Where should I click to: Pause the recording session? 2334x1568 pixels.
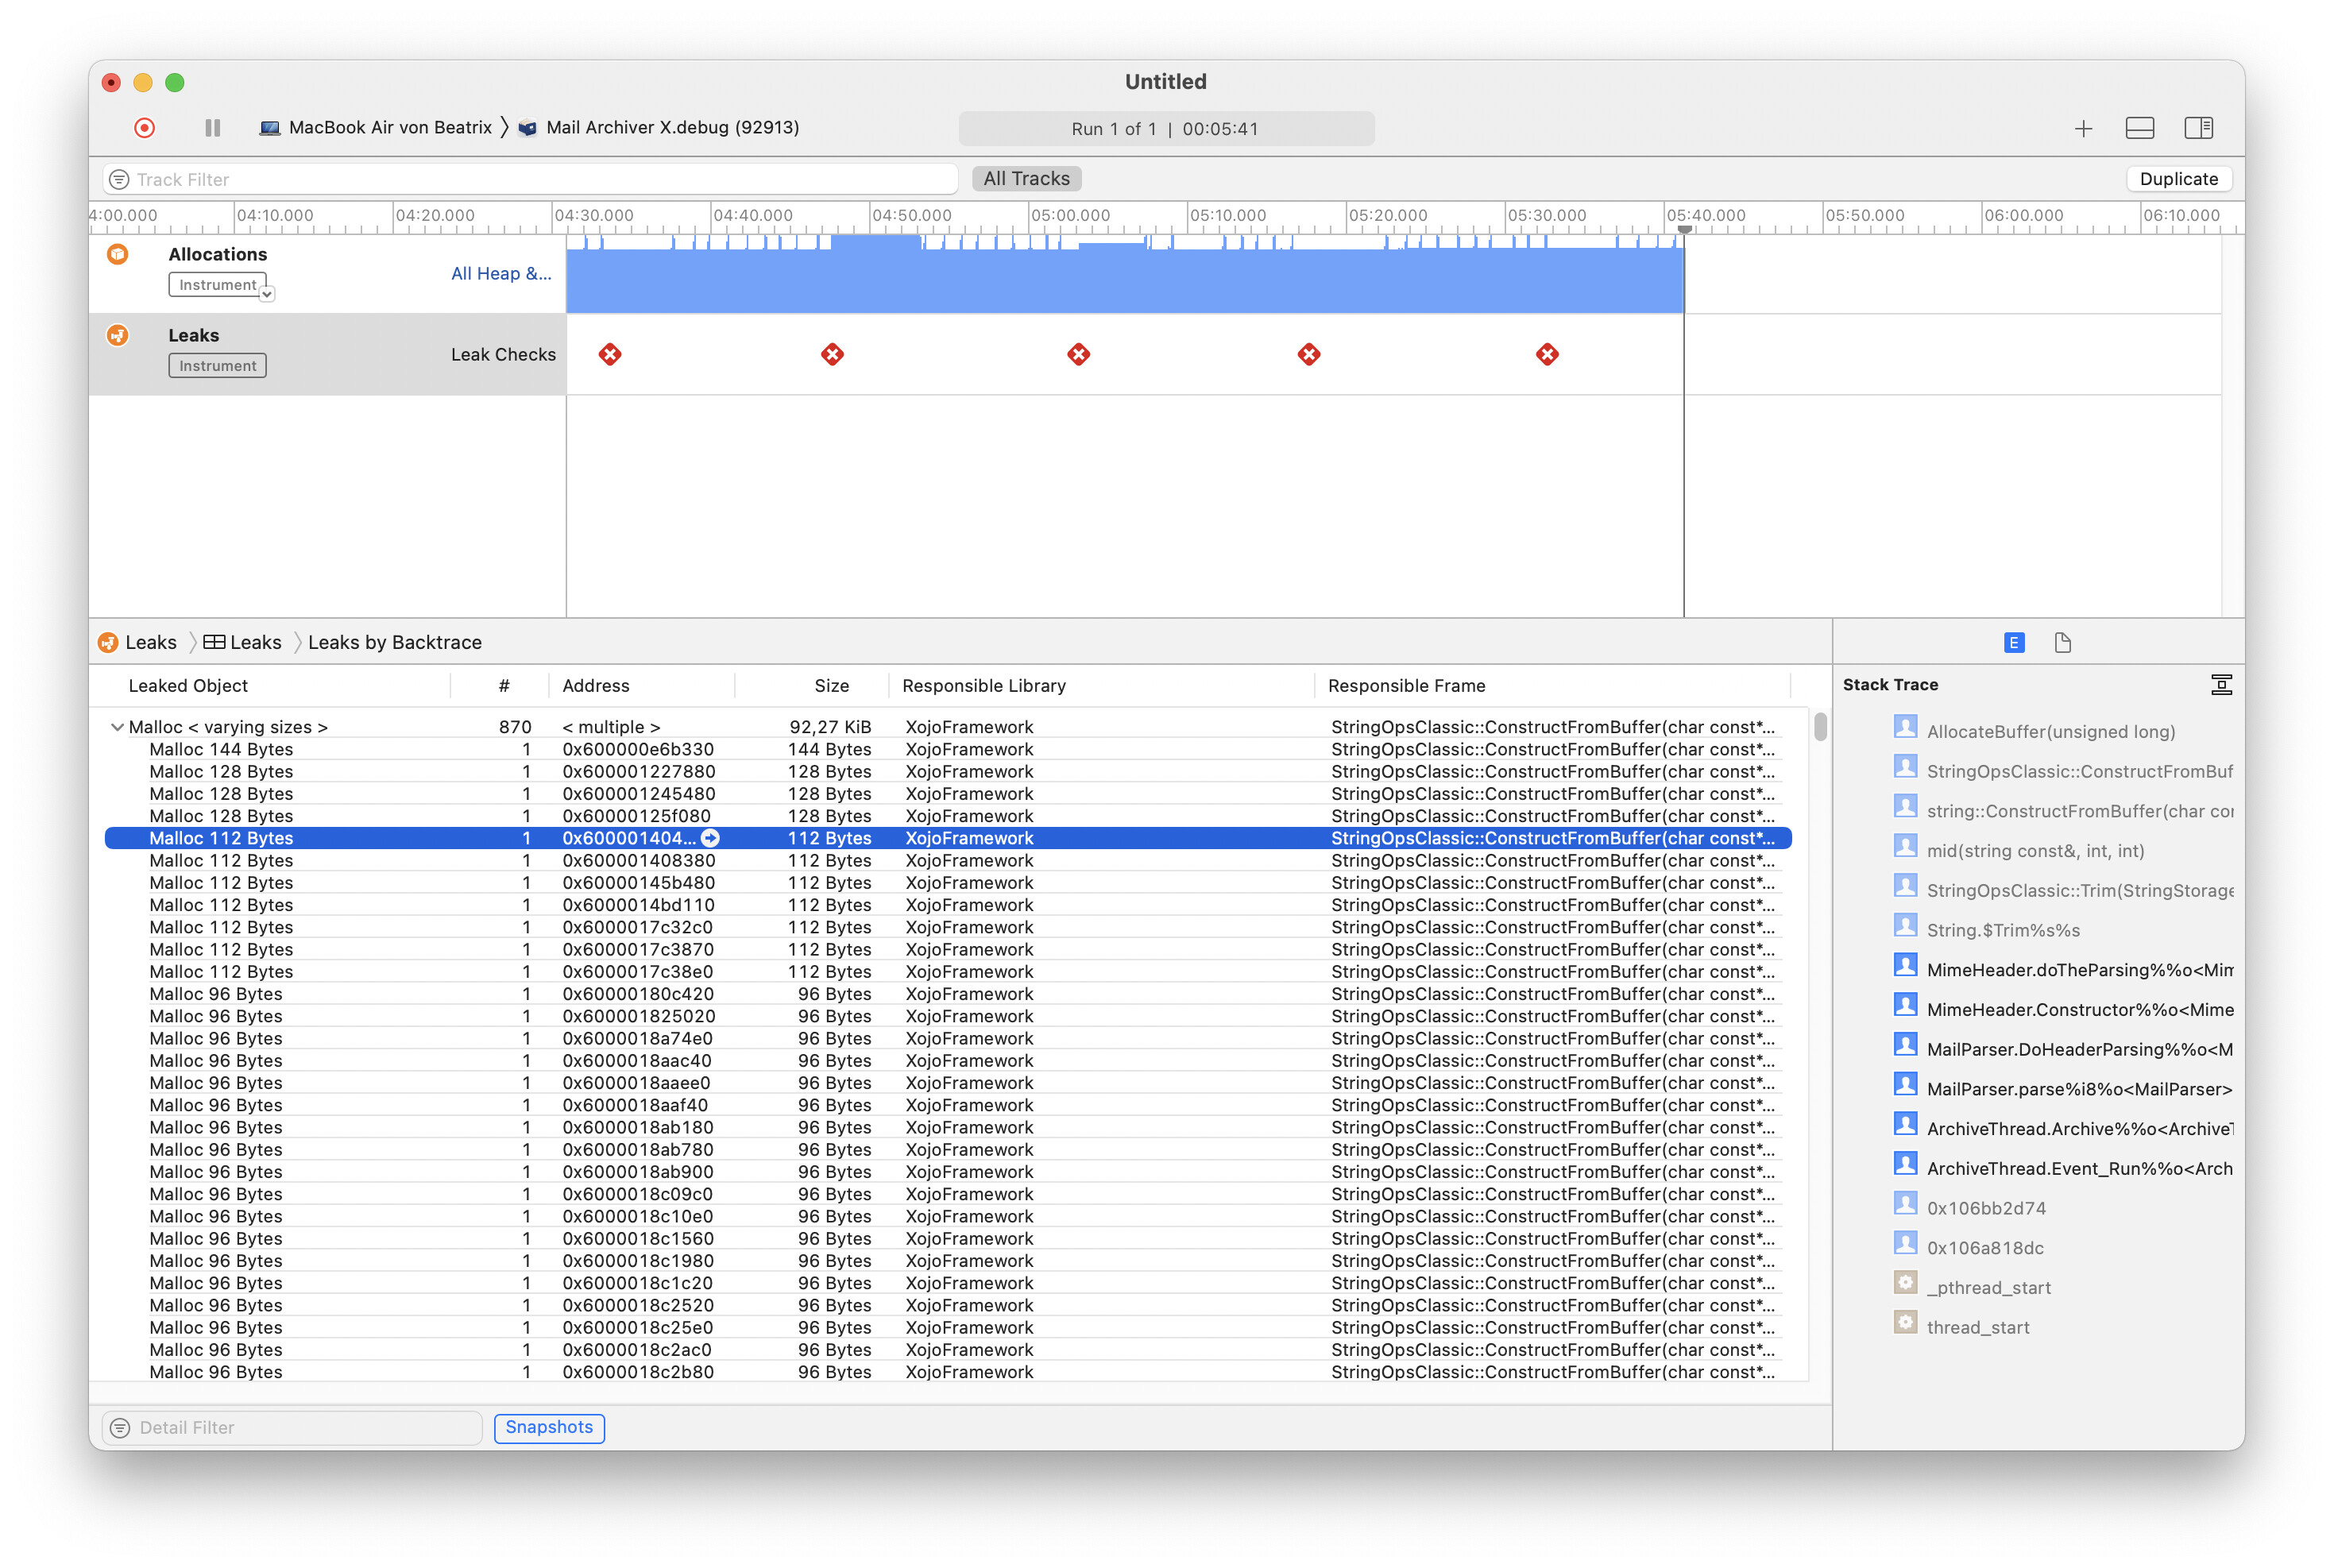point(212,128)
